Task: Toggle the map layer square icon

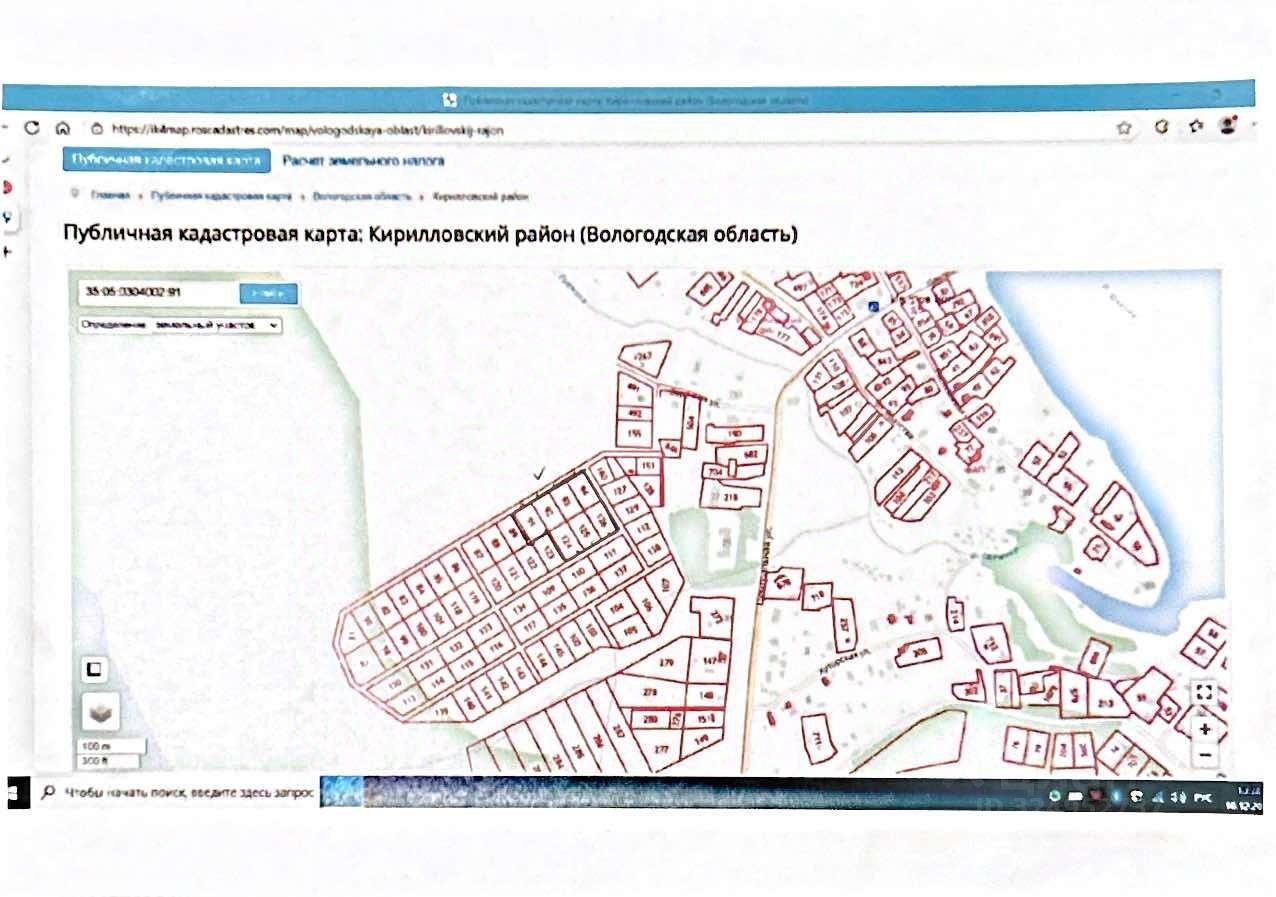Action: [96, 669]
